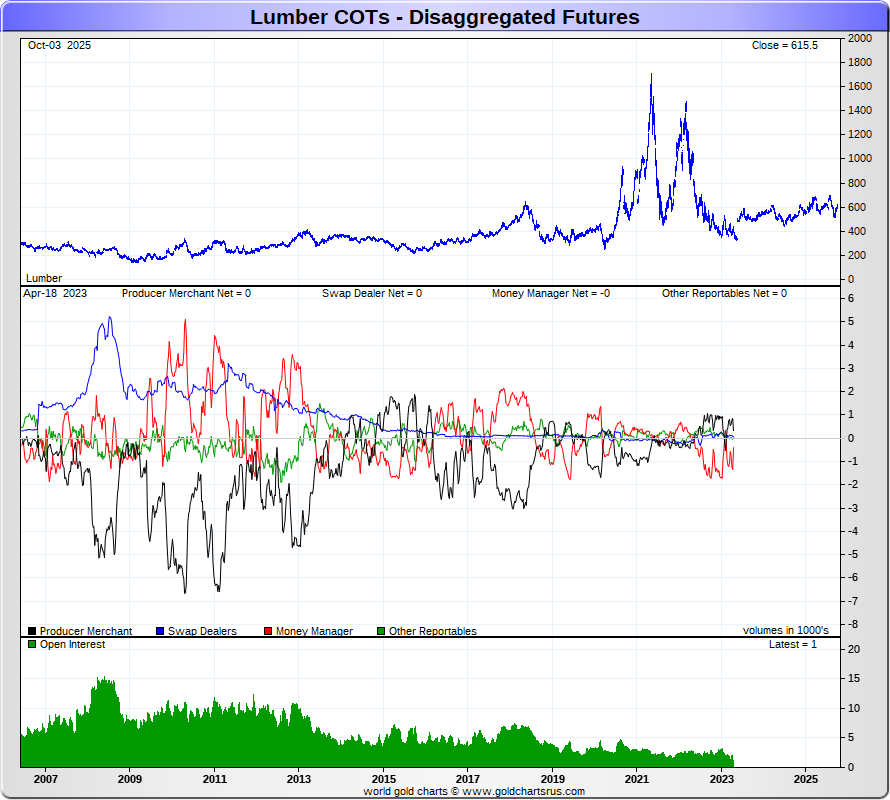Image resolution: width=890 pixels, height=800 pixels.
Task: Click the 'Swap Dealers' legend label
Action: 202,631
